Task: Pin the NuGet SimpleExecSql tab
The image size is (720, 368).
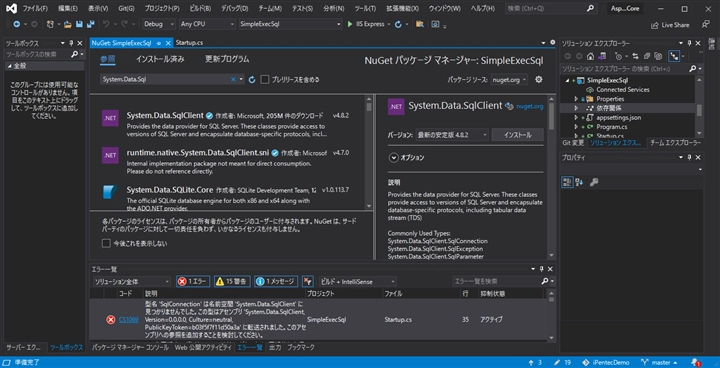Action: (159, 43)
